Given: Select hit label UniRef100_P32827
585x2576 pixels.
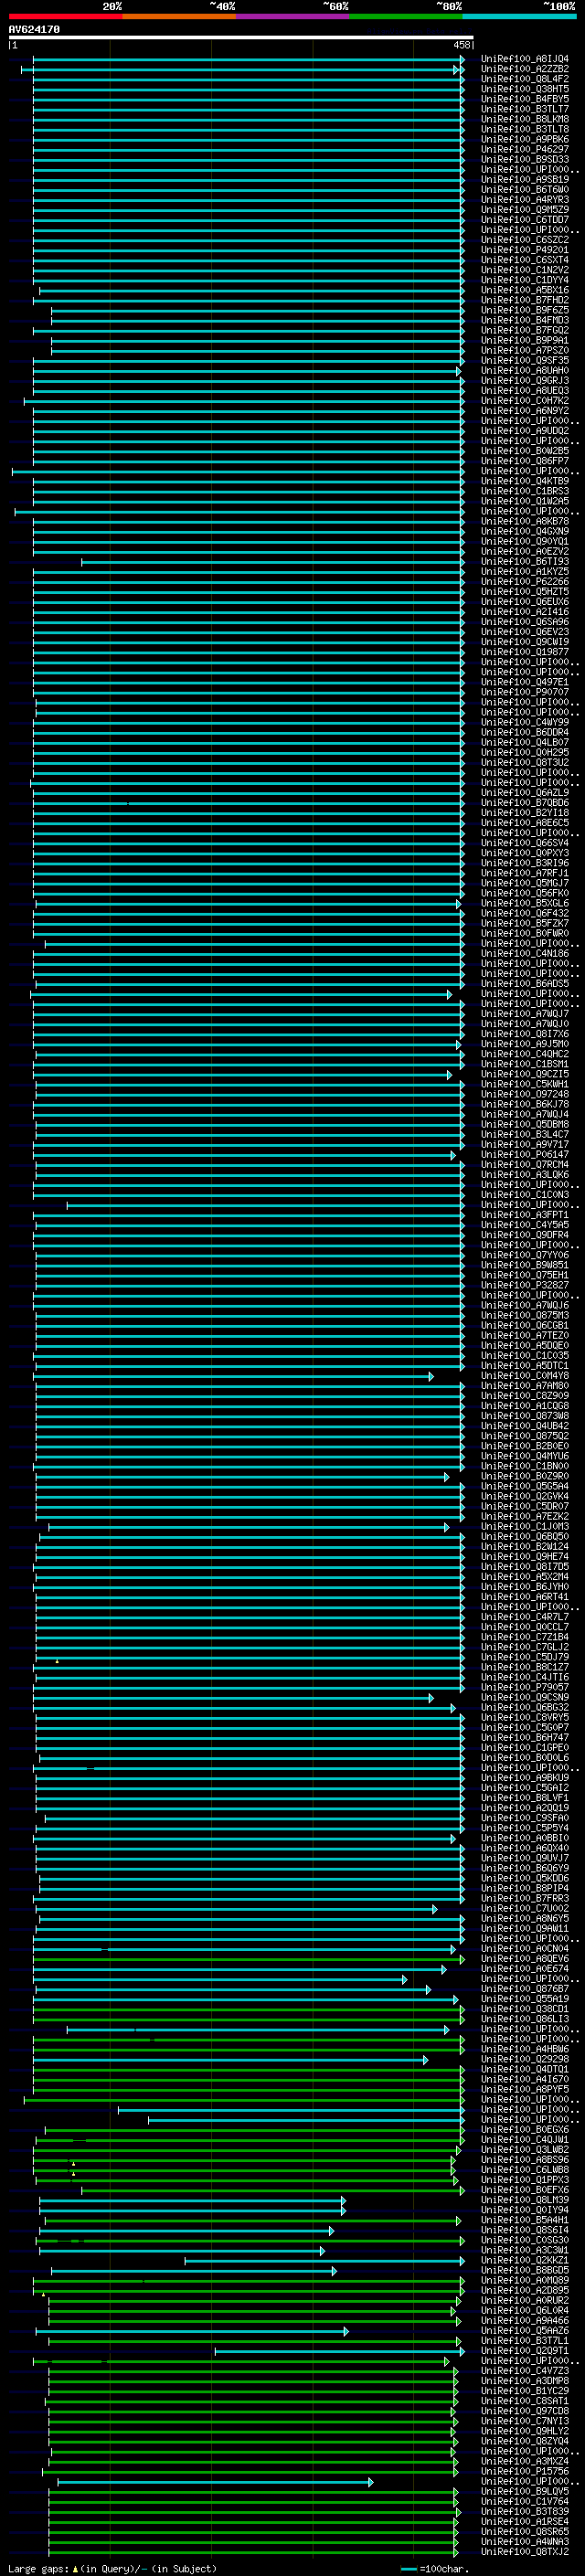Looking at the screenshot, I should point(524,1285).
